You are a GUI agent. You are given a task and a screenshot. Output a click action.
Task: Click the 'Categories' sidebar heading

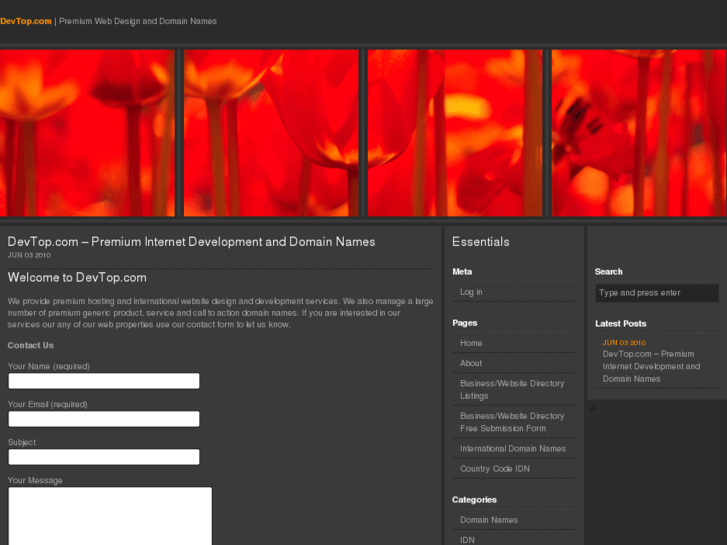[474, 500]
